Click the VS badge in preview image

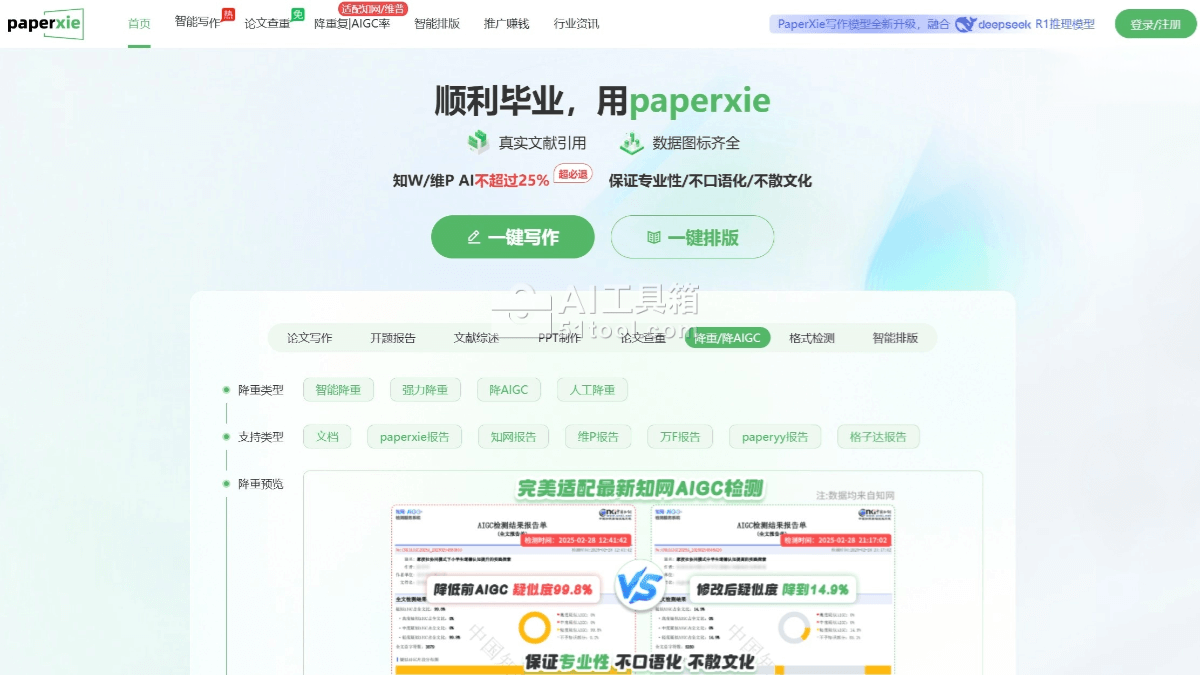(x=638, y=585)
